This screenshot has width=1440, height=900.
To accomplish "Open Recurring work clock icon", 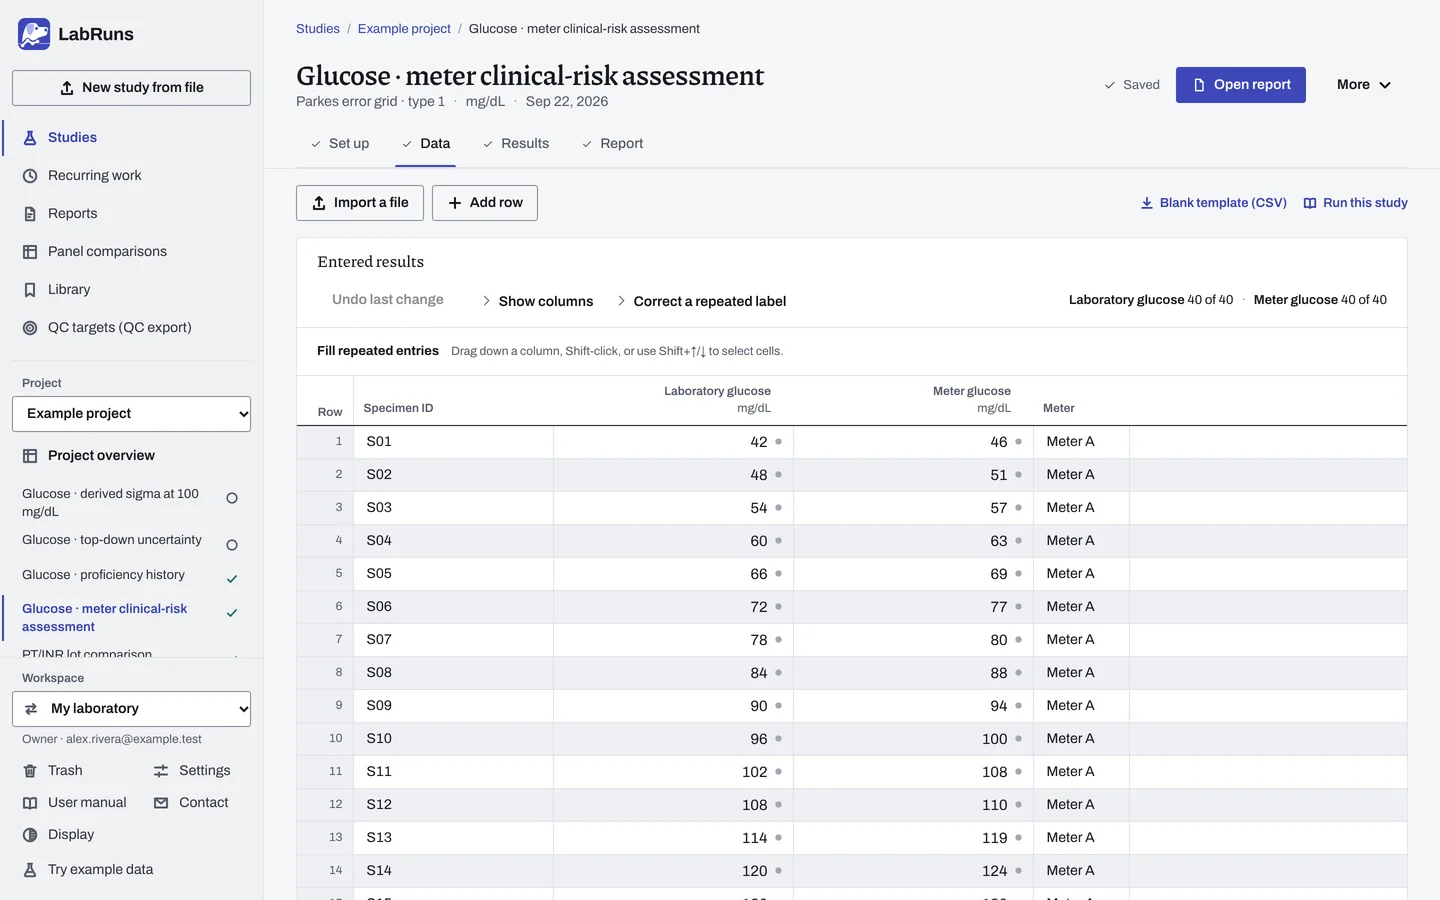I will point(30,176).
